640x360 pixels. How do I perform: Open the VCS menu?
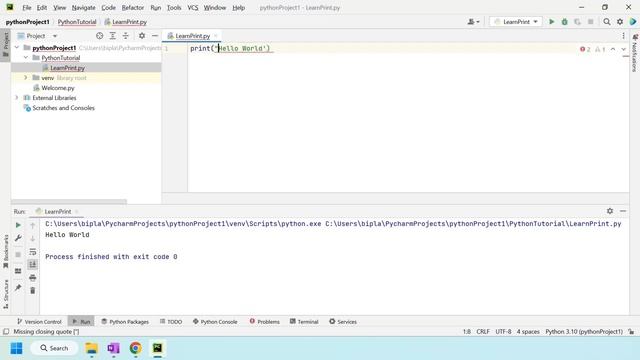(193, 7)
